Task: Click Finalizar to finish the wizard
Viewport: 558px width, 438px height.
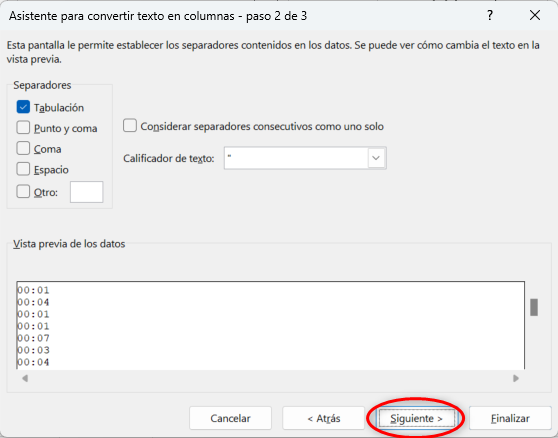Action: click(510, 418)
